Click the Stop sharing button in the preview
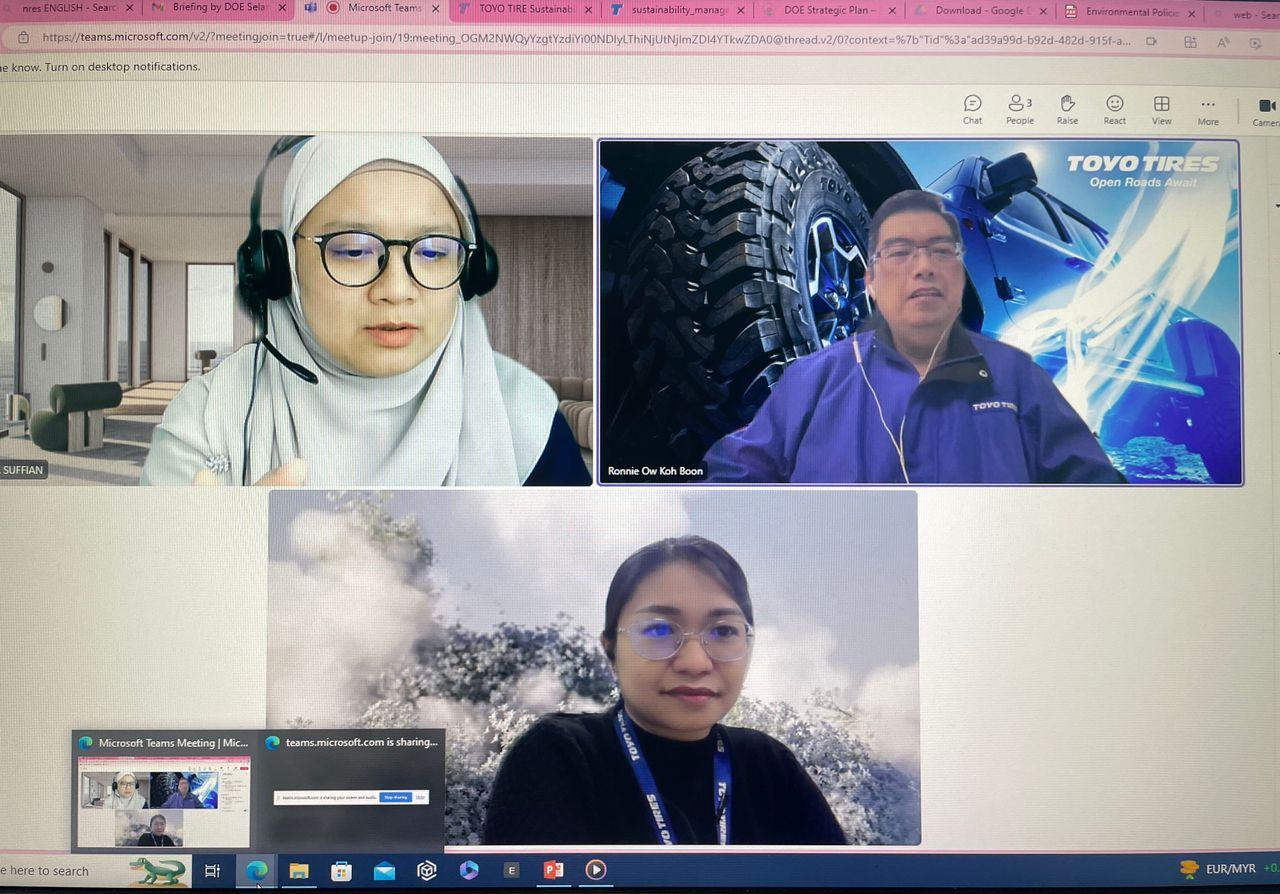 [395, 798]
